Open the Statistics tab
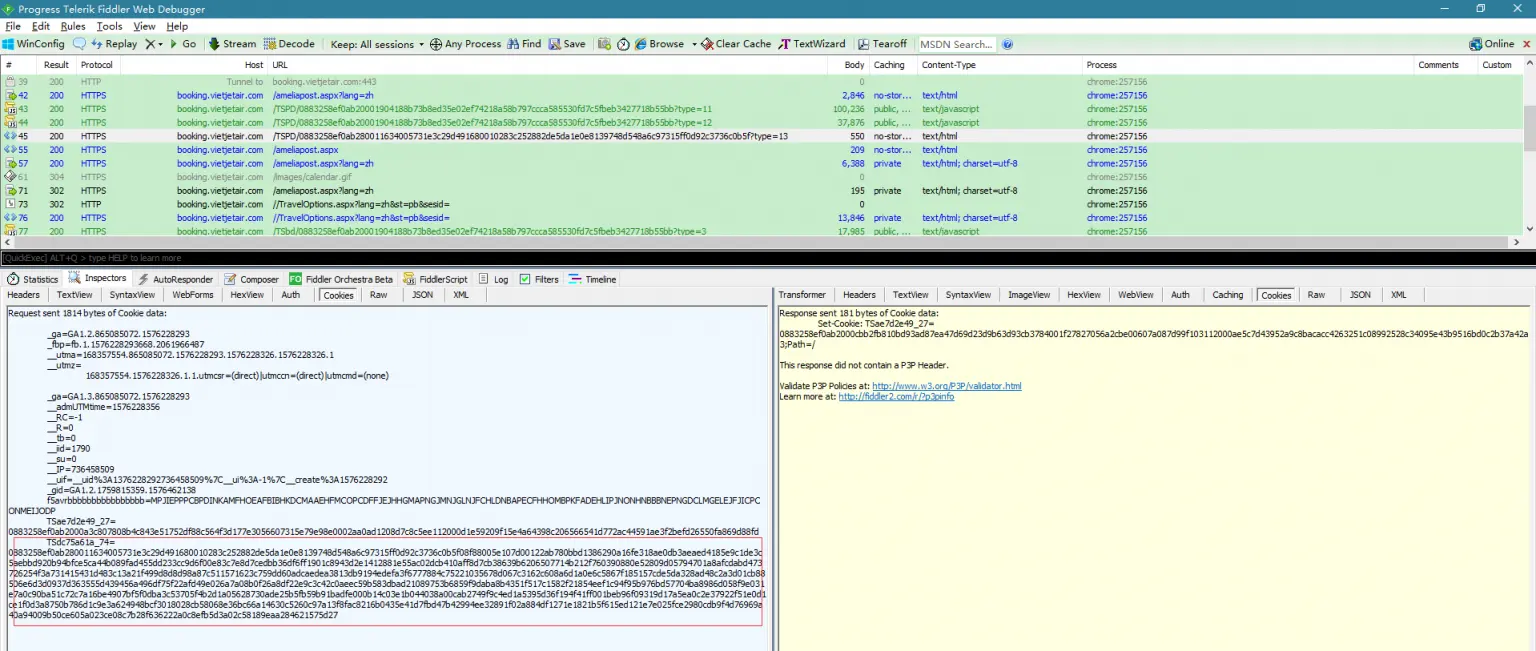The width and height of the screenshot is (1536, 651). click(x=33, y=279)
